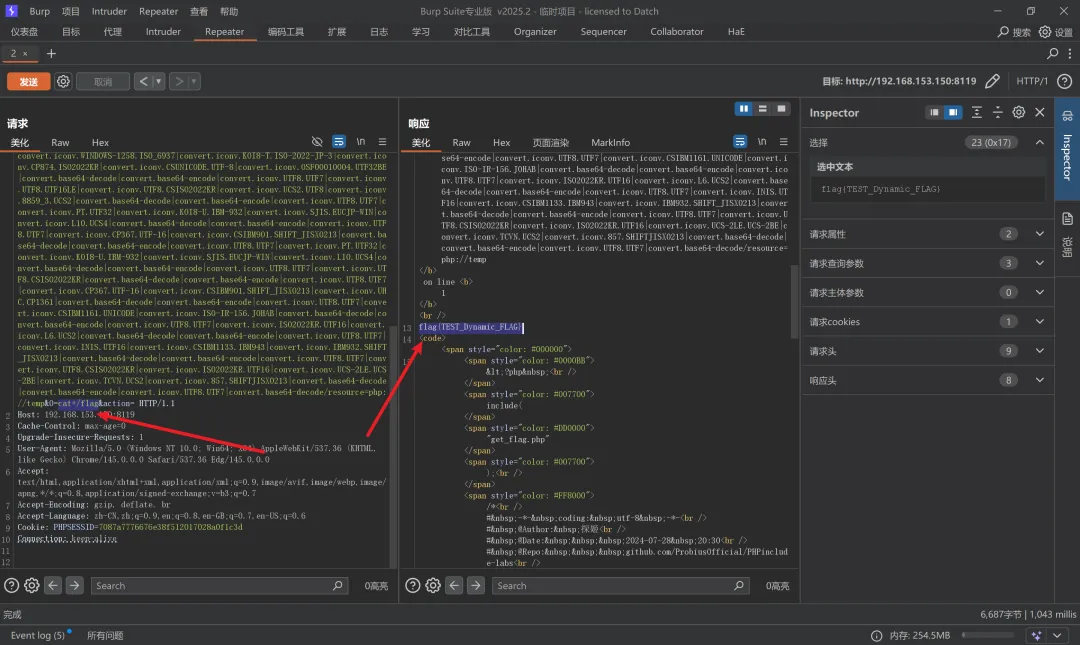Switch to combined tabbed layout
The image size is (1080, 645).
point(781,109)
